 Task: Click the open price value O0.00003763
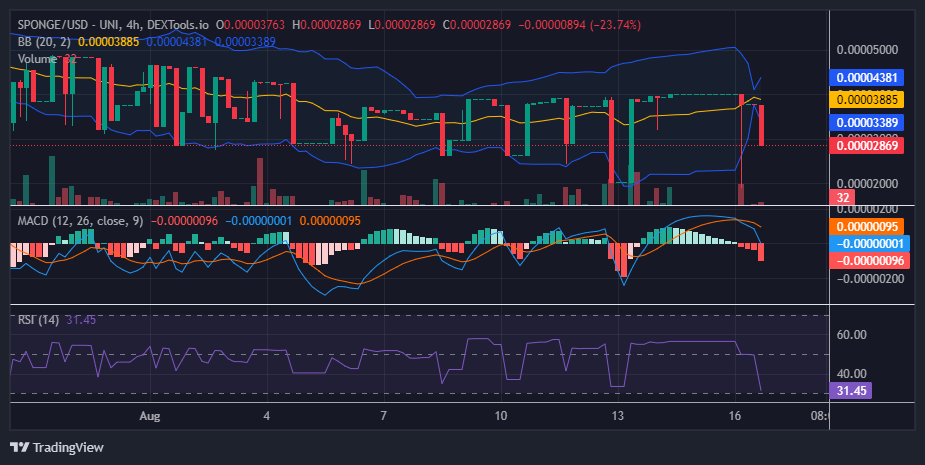(250, 25)
